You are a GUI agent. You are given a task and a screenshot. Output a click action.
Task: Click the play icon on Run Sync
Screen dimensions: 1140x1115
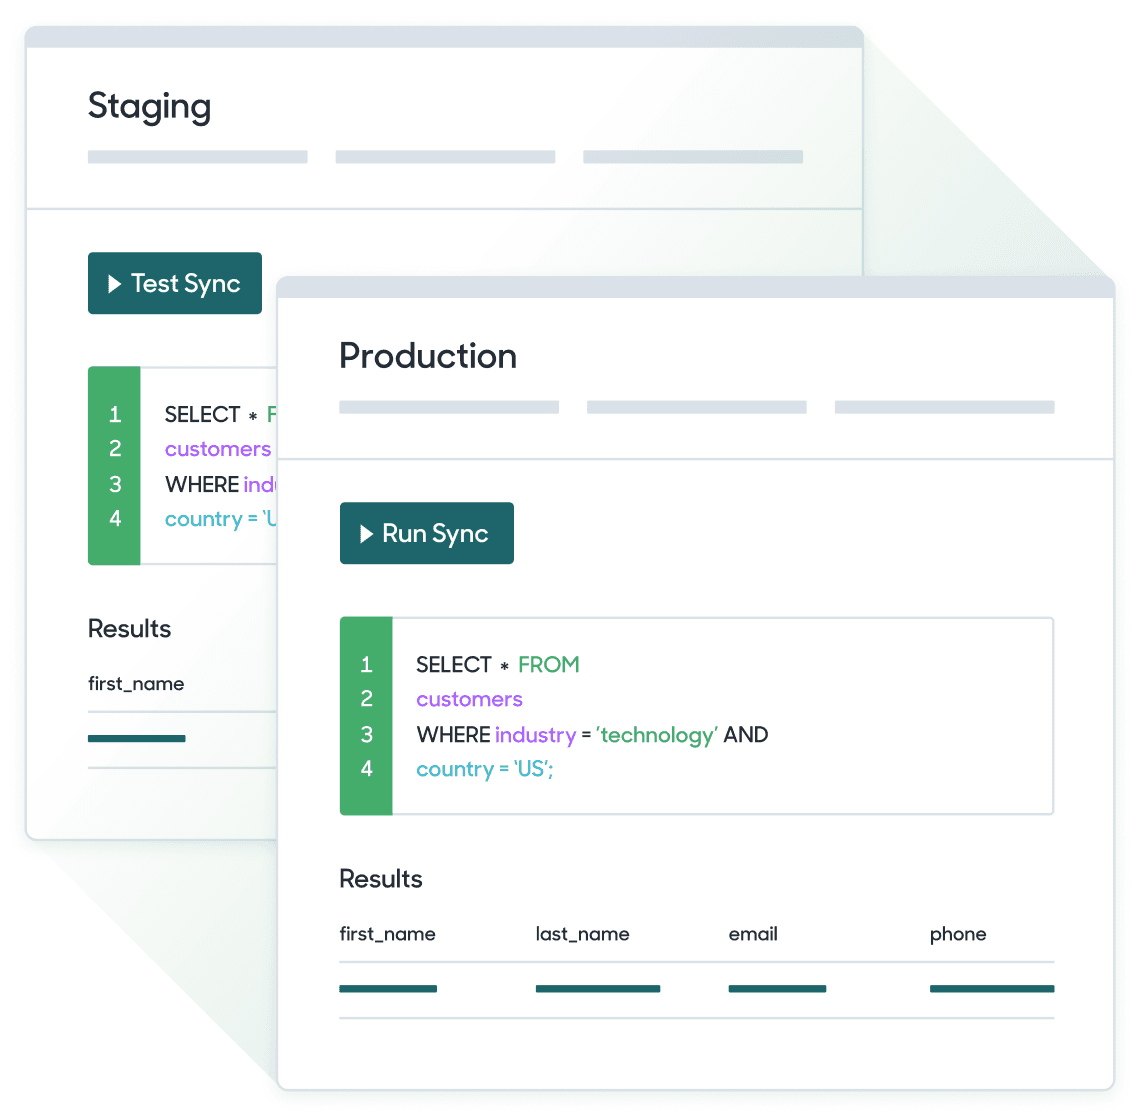click(x=366, y=534)
